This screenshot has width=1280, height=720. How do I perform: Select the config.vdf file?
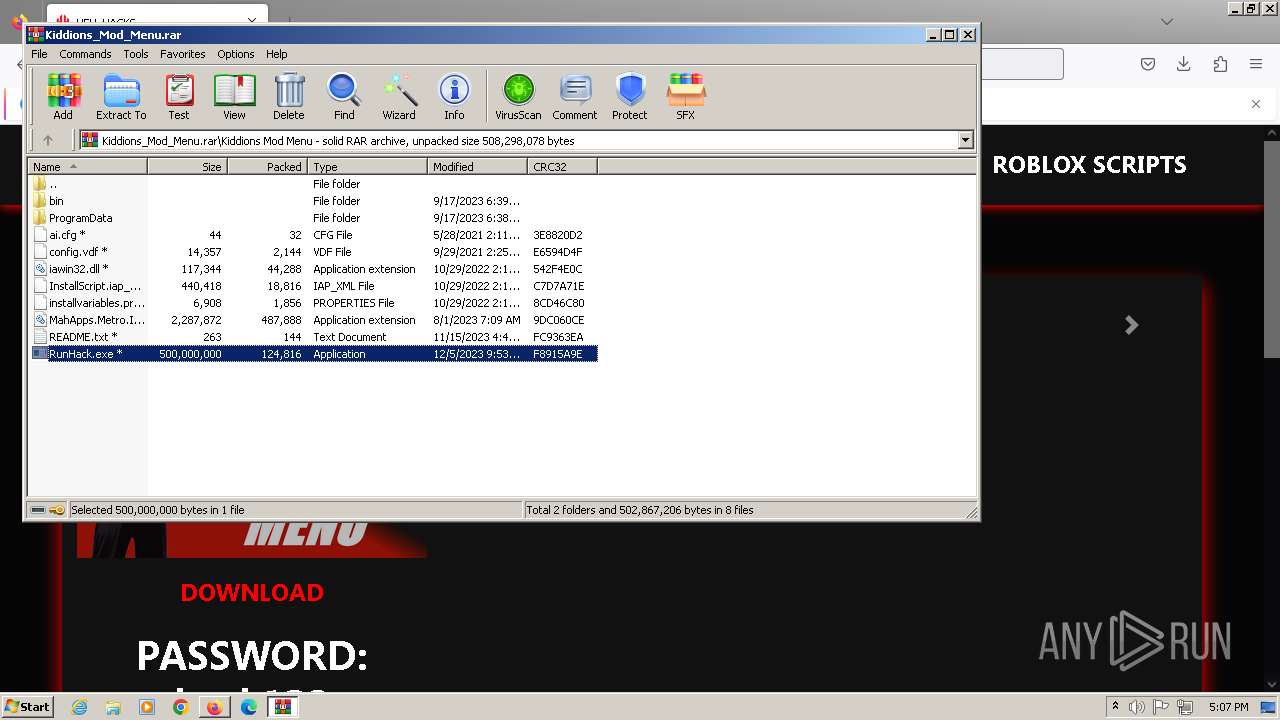[x=314, y=252]
